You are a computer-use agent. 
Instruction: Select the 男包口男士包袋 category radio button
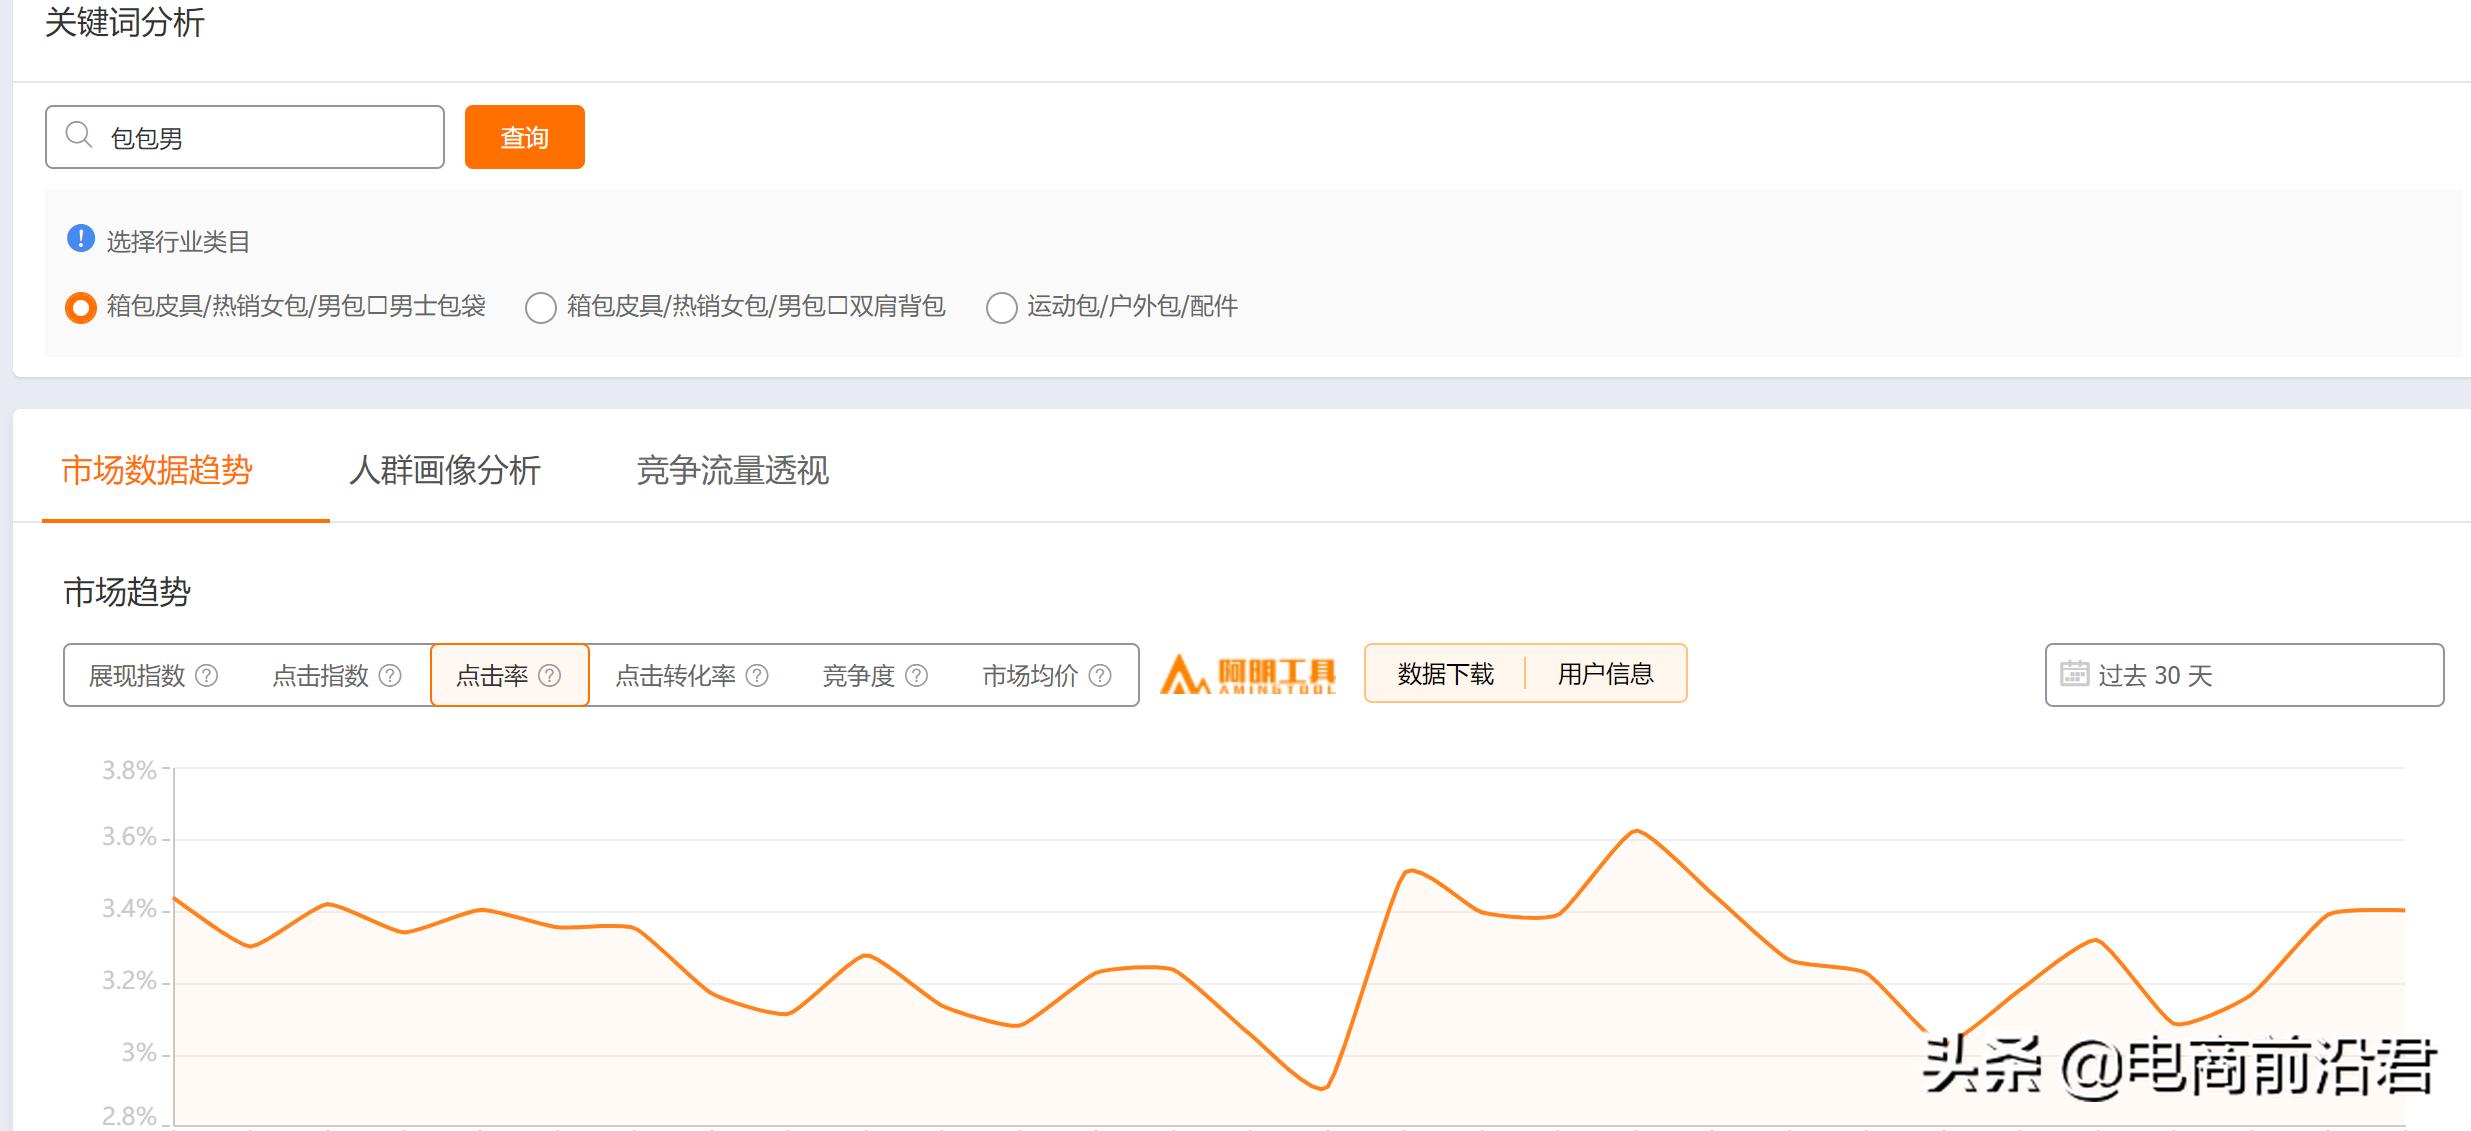click(x=81, y=308)
